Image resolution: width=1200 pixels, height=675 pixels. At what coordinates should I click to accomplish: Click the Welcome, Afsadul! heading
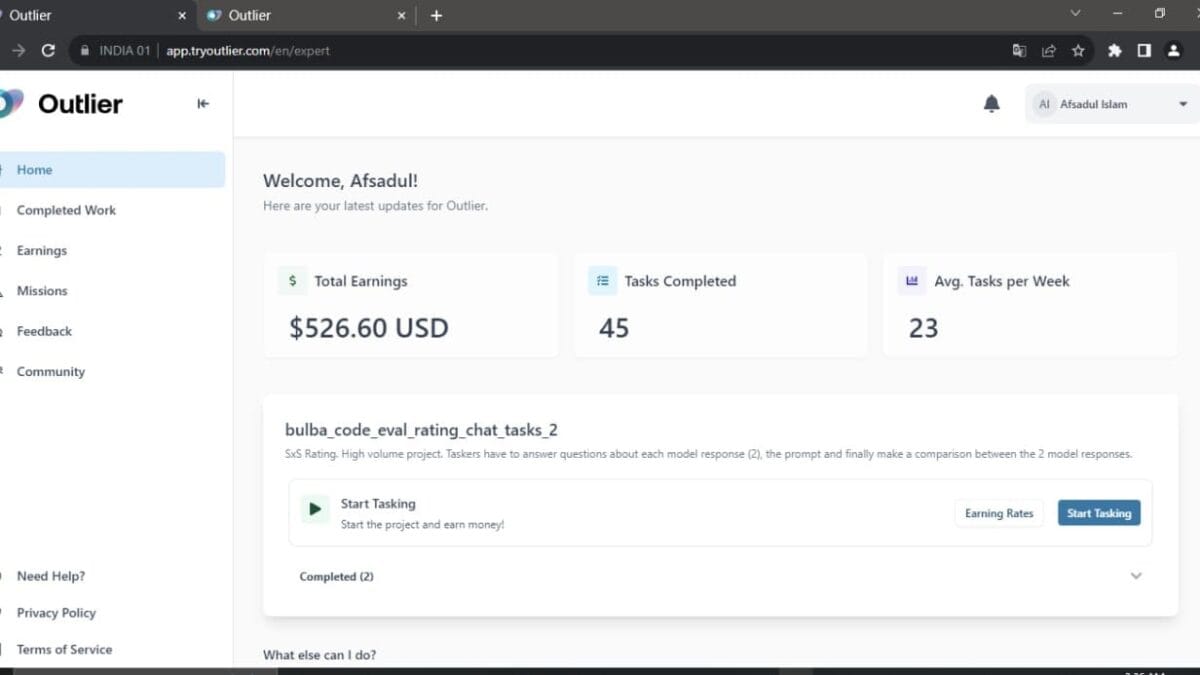(x=340, y=181)
